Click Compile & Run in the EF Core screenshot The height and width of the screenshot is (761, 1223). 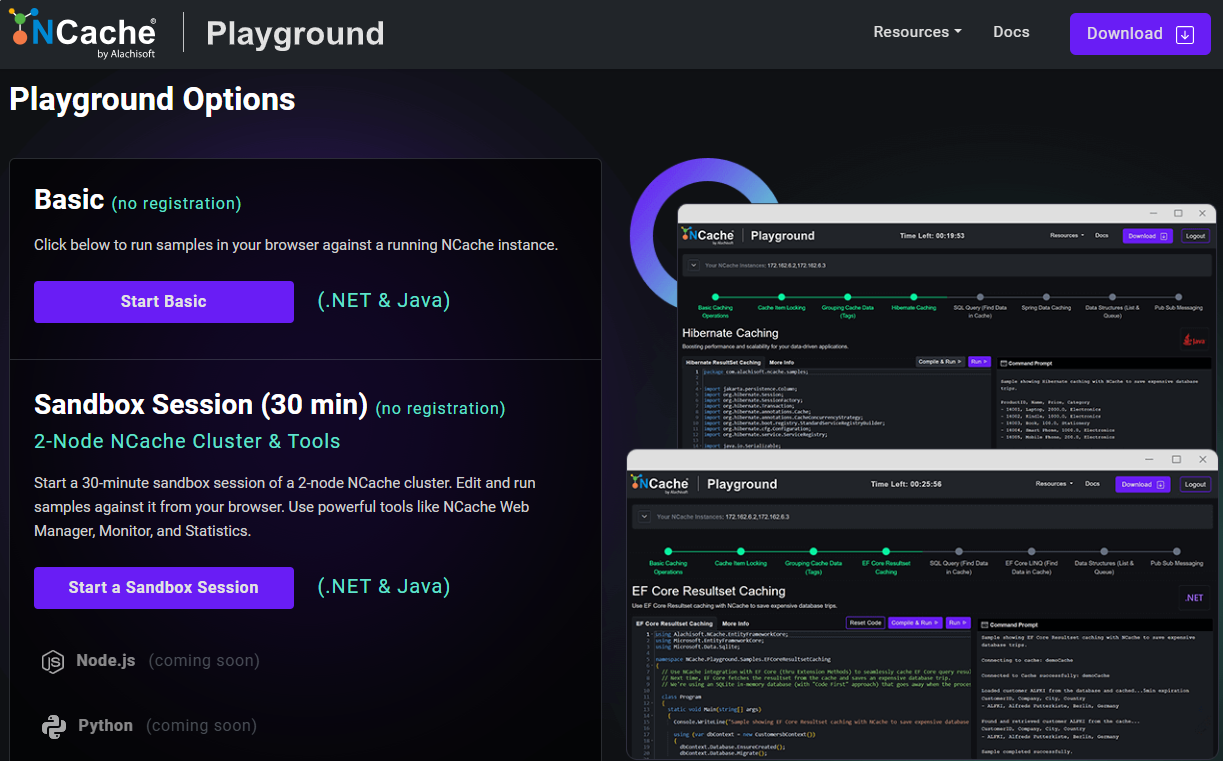916,623
